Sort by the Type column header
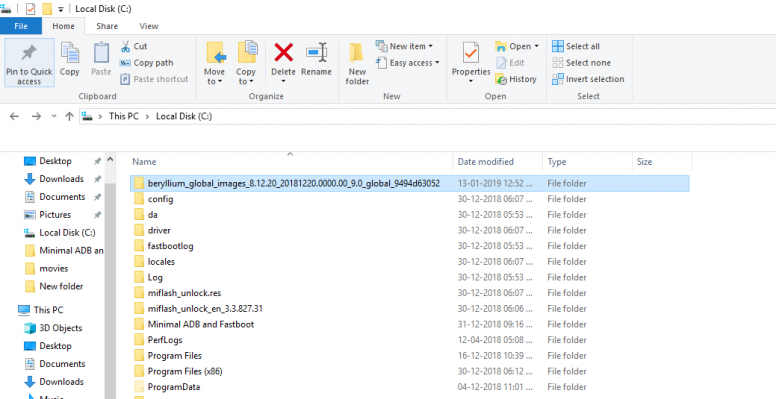The width and height of the screenshot is (776, 399). pyautogui.click(x=557, y=162)
